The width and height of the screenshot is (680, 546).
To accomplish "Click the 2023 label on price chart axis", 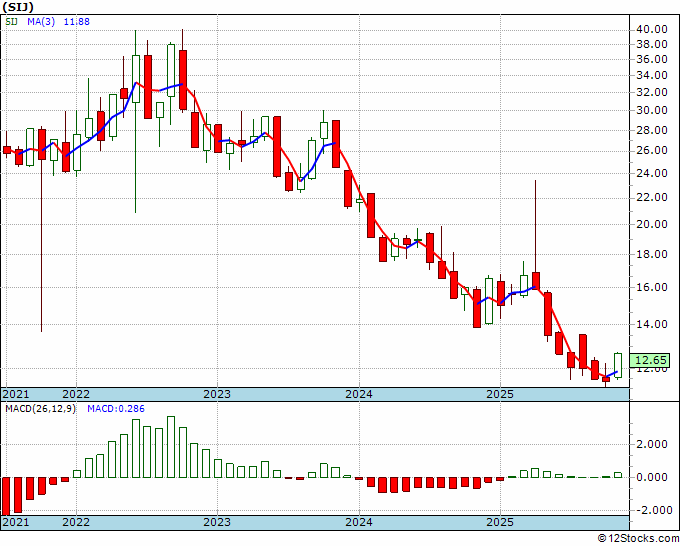I will pos(217,394).
